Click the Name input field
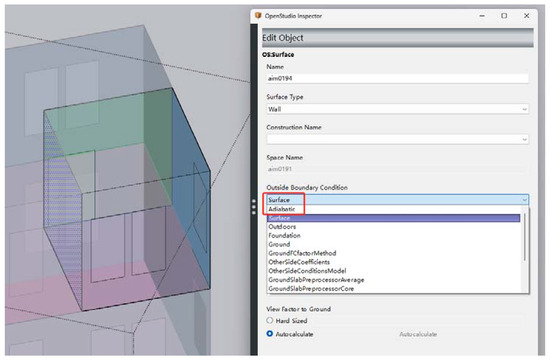Viewport: 550px width, 361px height. pos(397,78)
